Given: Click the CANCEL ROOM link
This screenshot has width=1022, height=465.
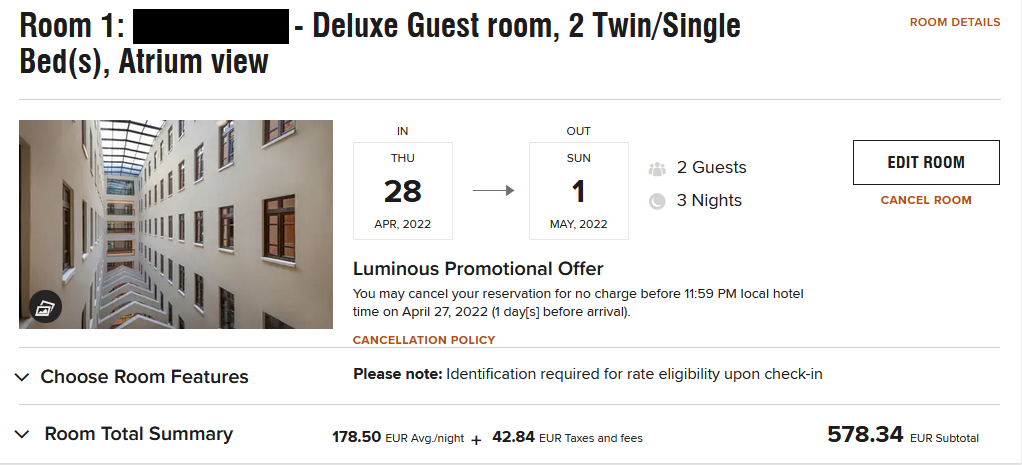Looking at the screenshot, I should point(926,200).
